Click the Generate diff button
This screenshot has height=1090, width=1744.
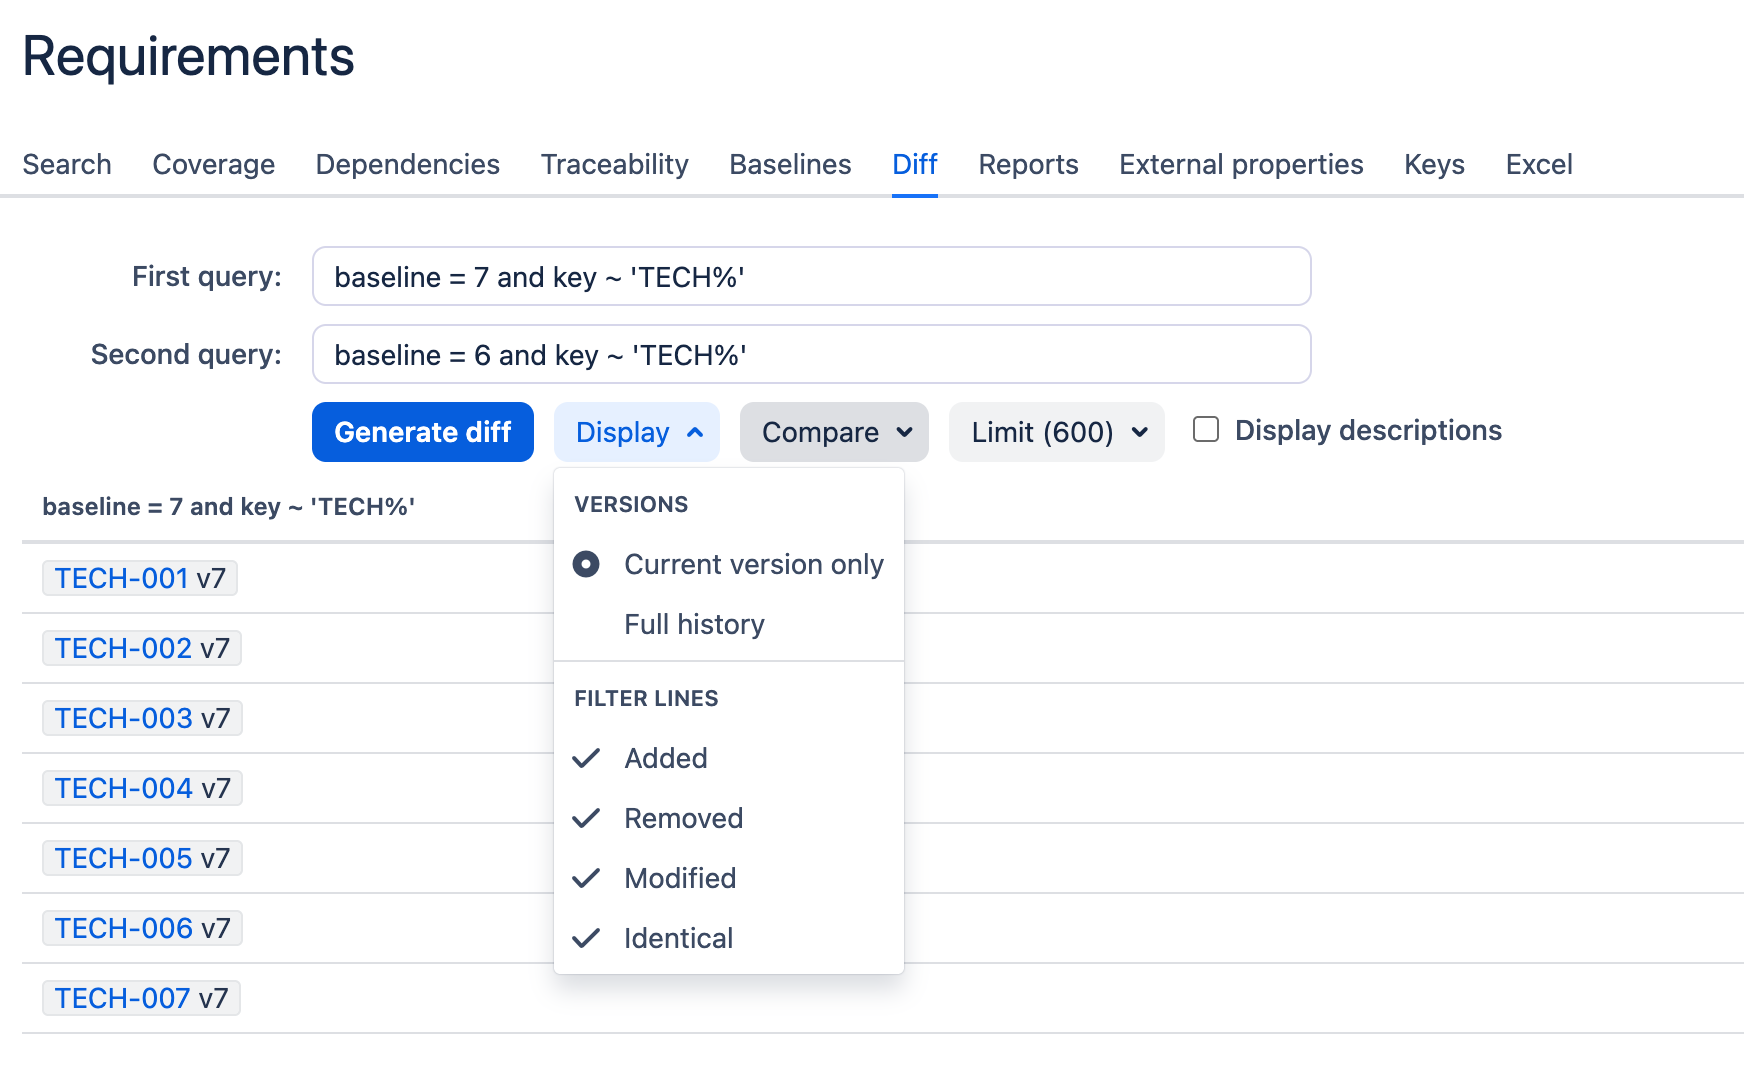(x=422, y=432)
